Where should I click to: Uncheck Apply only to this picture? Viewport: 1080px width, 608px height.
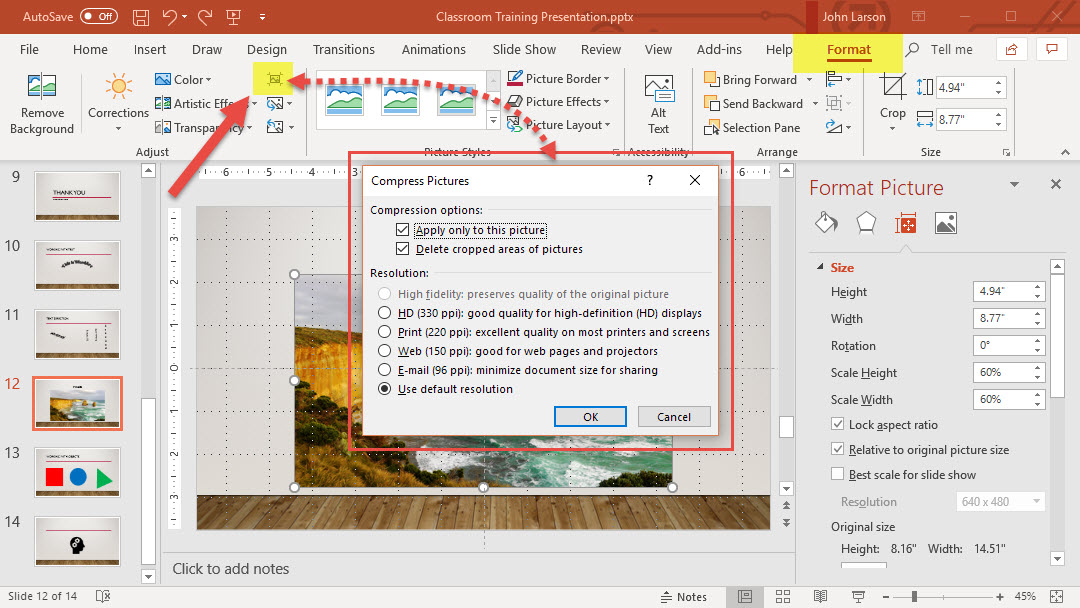pyautogui.click(x=403, y=230)
